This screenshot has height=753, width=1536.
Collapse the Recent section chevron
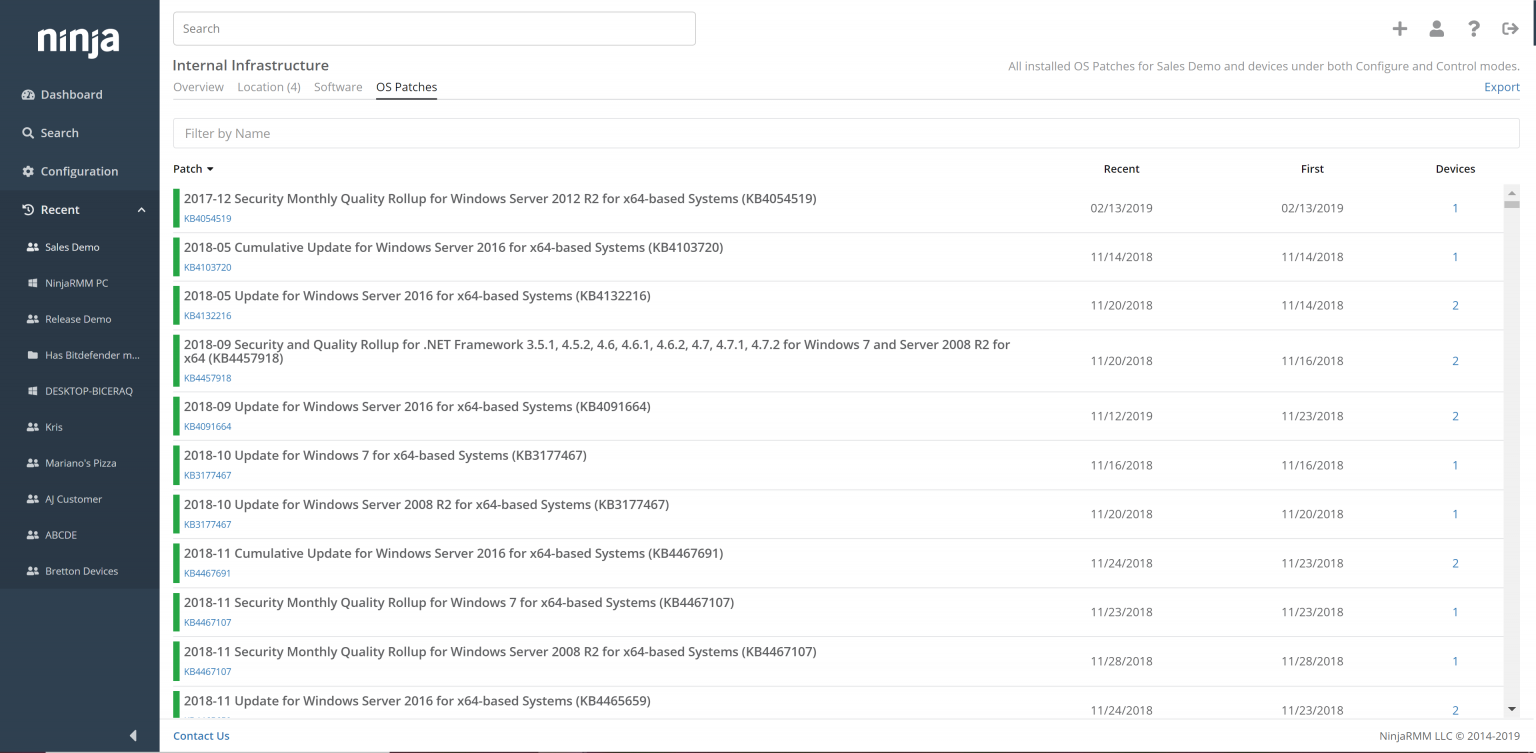click(x=141, y=210)
